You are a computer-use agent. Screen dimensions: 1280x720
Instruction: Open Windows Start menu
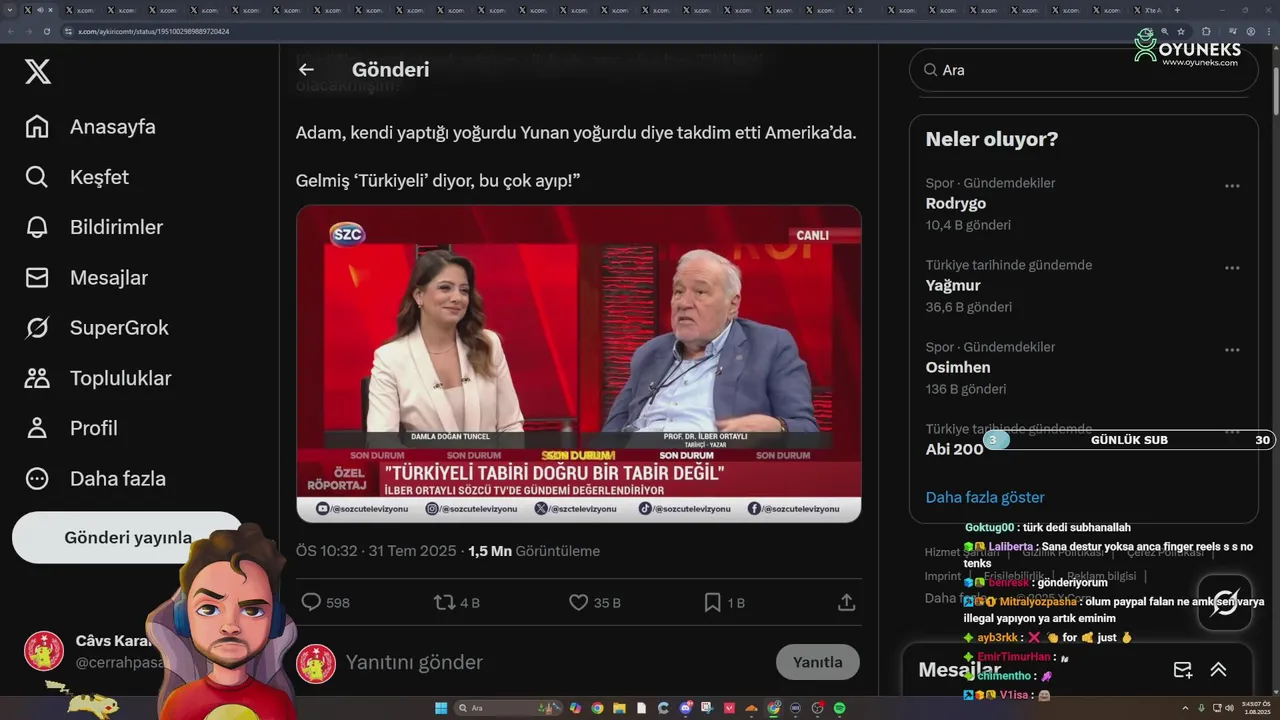coord(441,708)
